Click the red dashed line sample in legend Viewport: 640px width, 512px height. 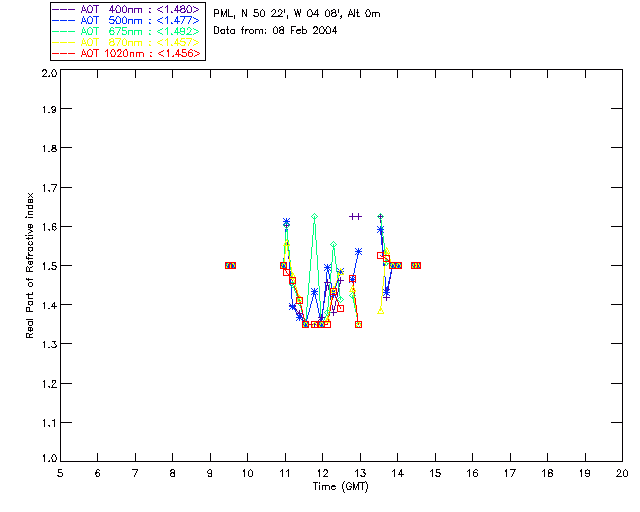64,54
